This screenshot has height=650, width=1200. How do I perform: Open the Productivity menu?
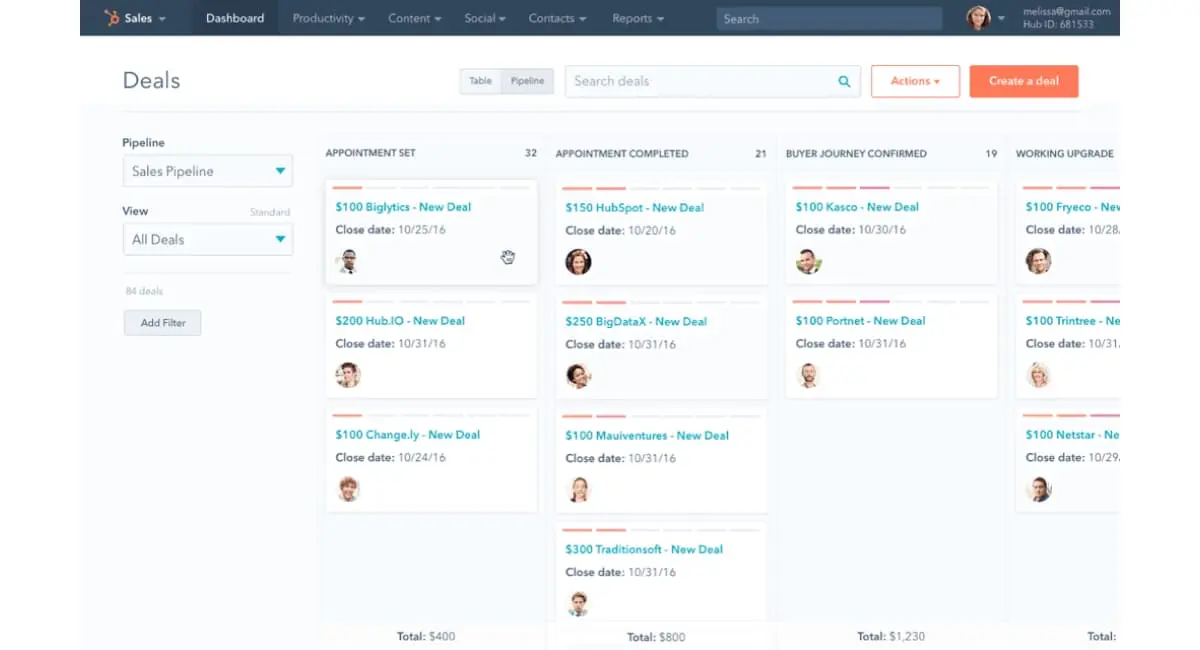[328, 17]
